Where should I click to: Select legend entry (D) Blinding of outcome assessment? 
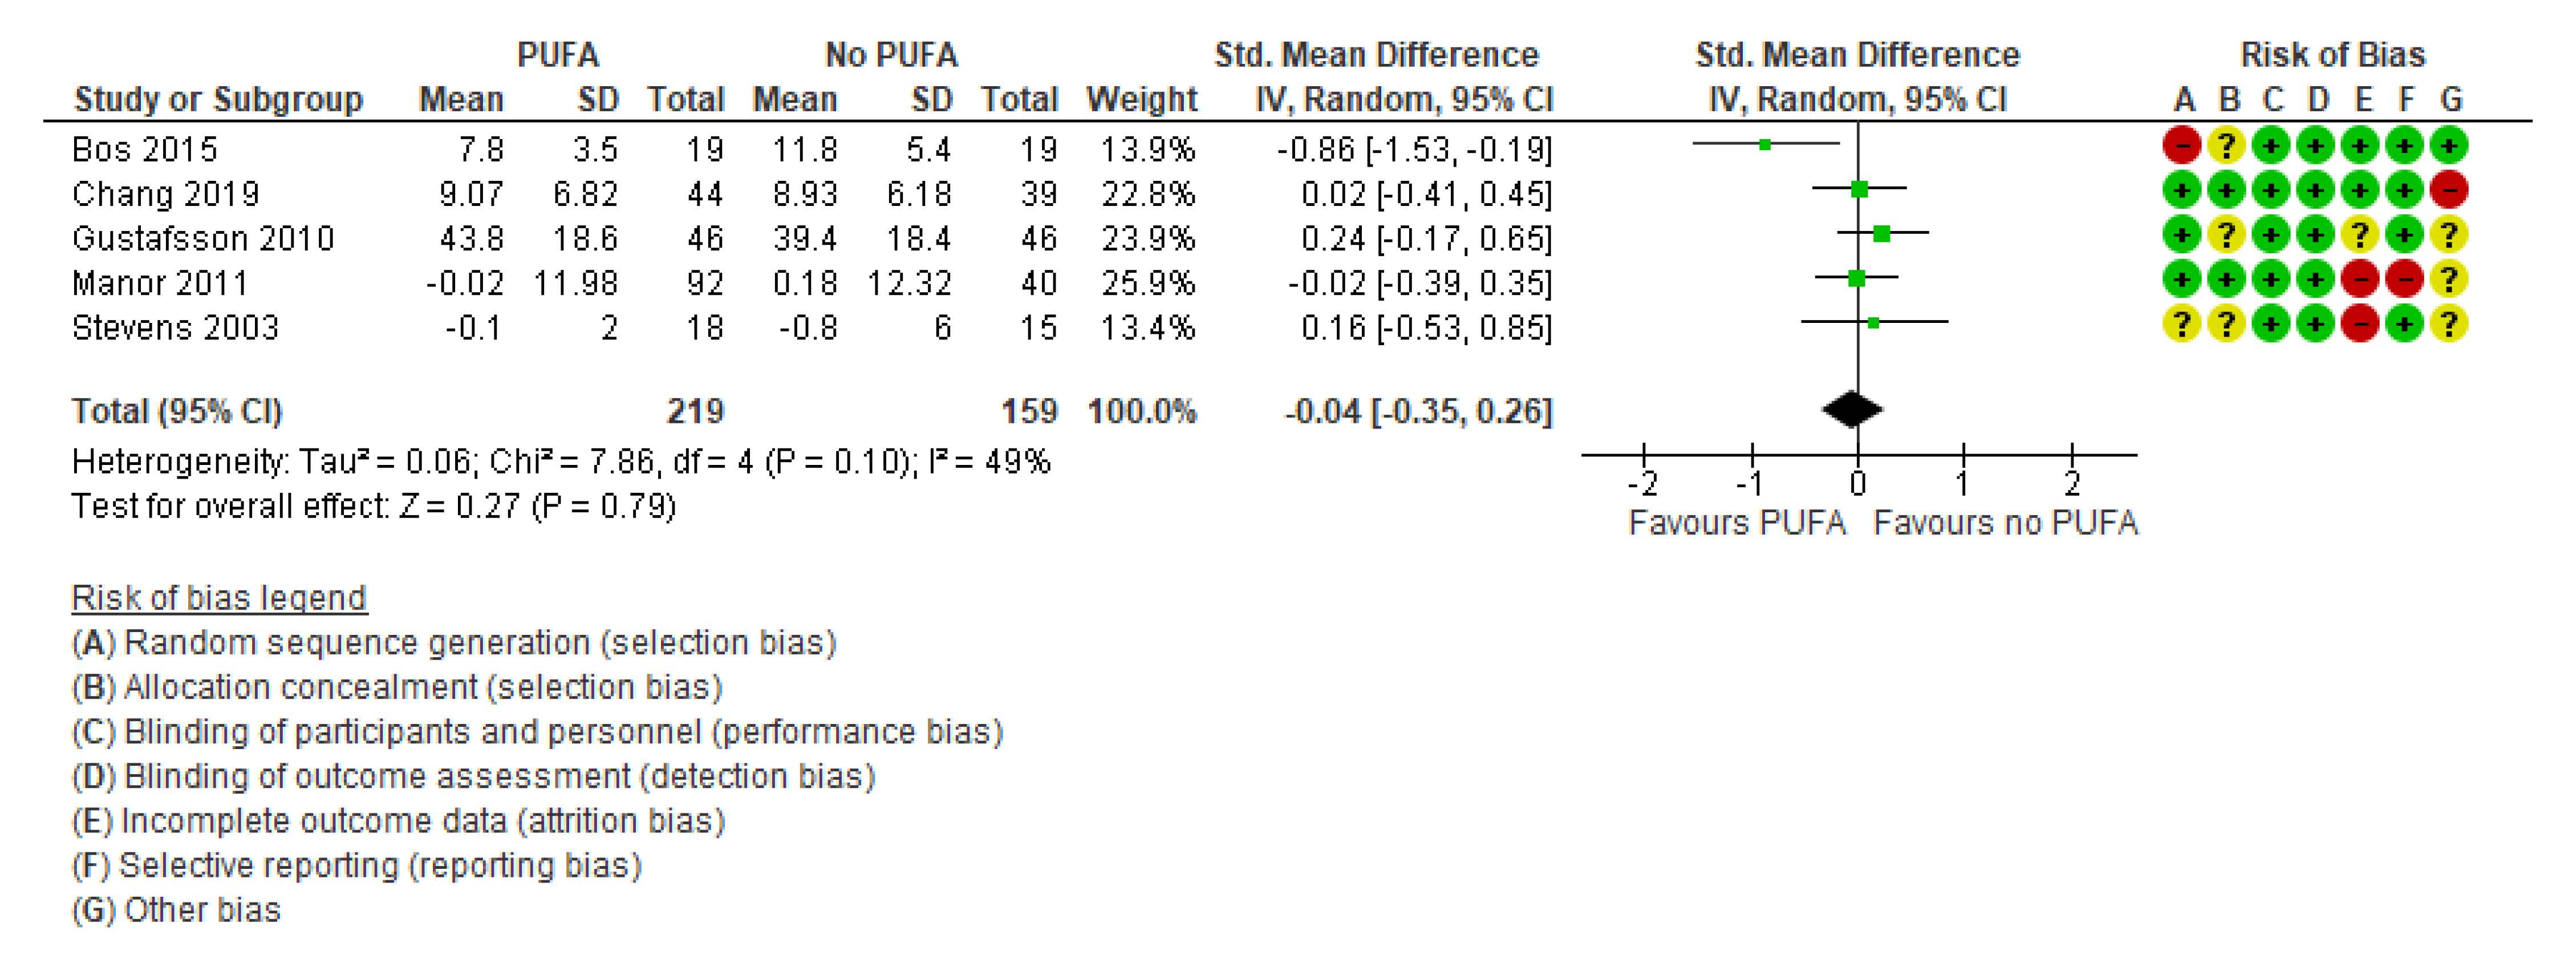coord(473,776)
